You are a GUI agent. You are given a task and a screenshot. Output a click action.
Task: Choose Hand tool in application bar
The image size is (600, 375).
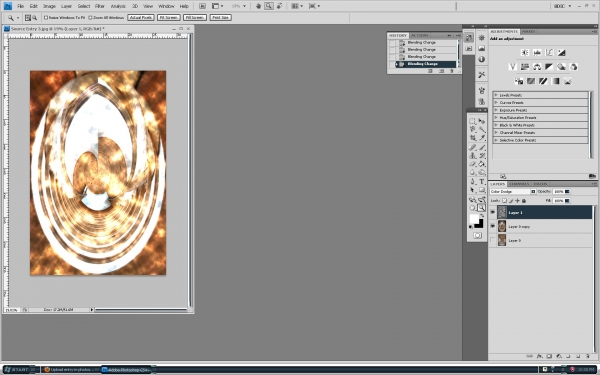coord(259,6)
